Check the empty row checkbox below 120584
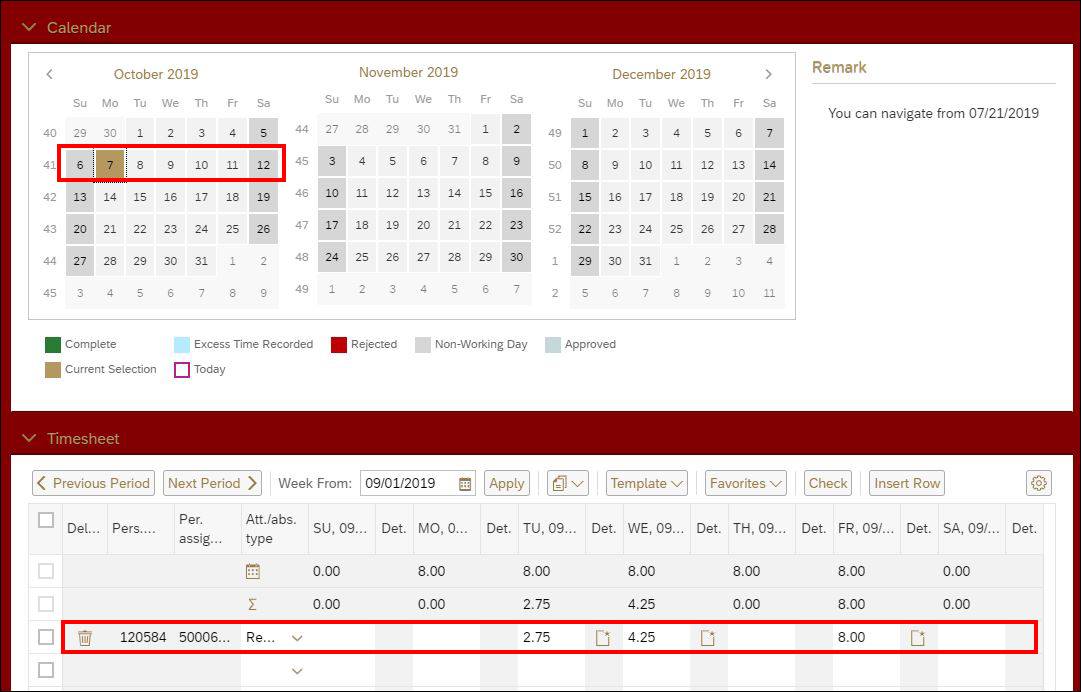This screenshot has width=1081, height=692. (x=46, y=670)
